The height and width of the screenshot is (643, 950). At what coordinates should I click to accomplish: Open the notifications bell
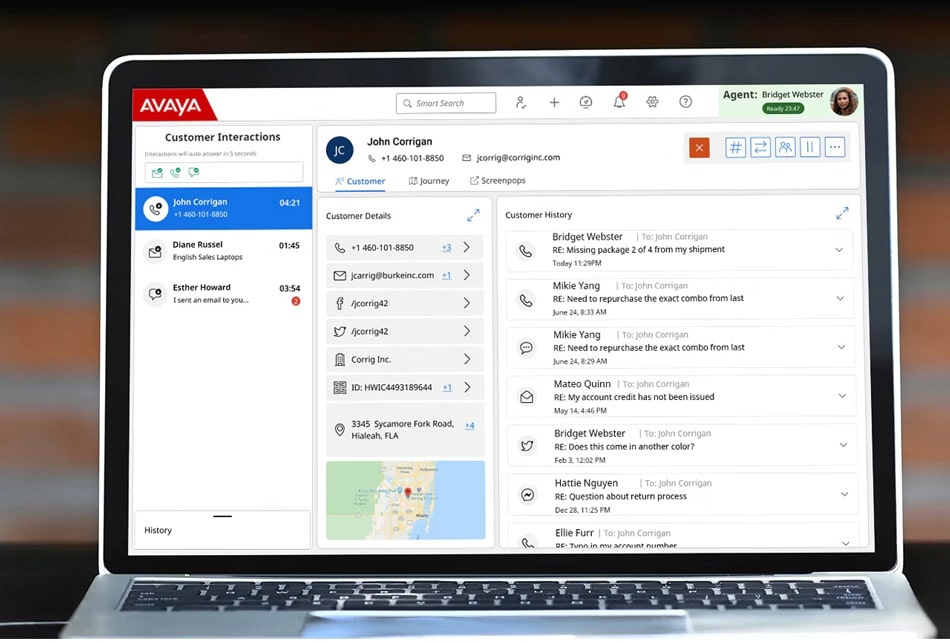coord(619,101)
